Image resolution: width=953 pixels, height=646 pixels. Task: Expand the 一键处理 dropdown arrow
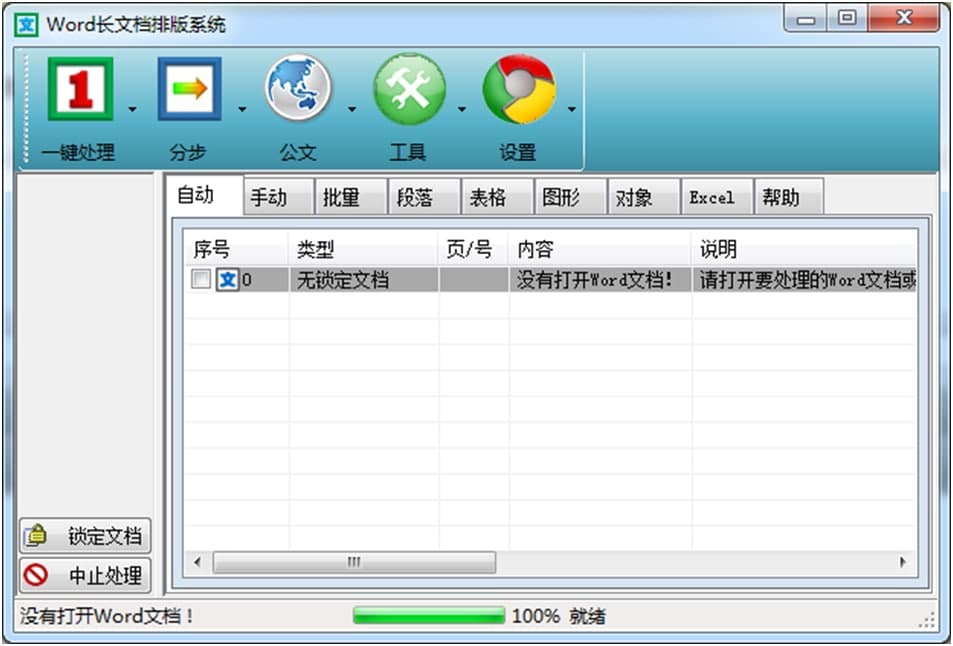pyautogui.click(x=132, y=109)
